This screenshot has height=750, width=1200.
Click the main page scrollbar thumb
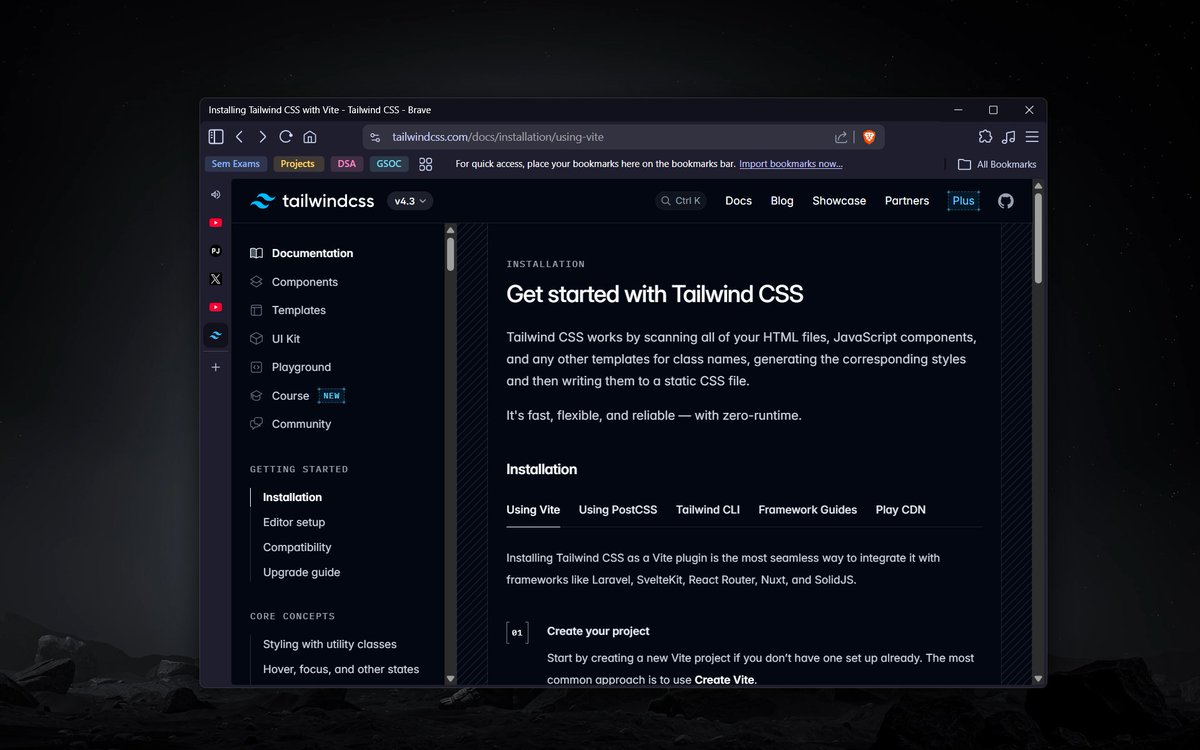point(1038,238)
